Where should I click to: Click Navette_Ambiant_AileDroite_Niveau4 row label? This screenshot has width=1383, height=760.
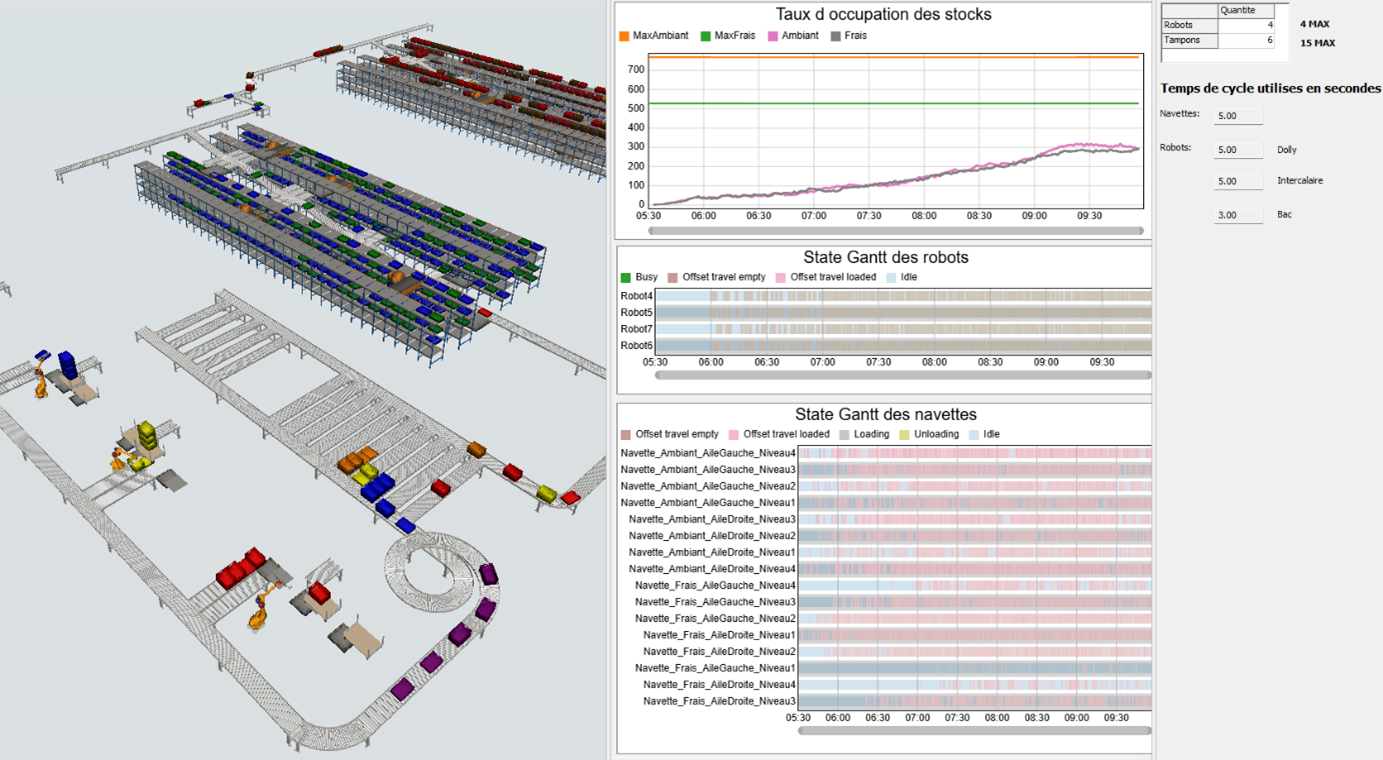[712, 569]
